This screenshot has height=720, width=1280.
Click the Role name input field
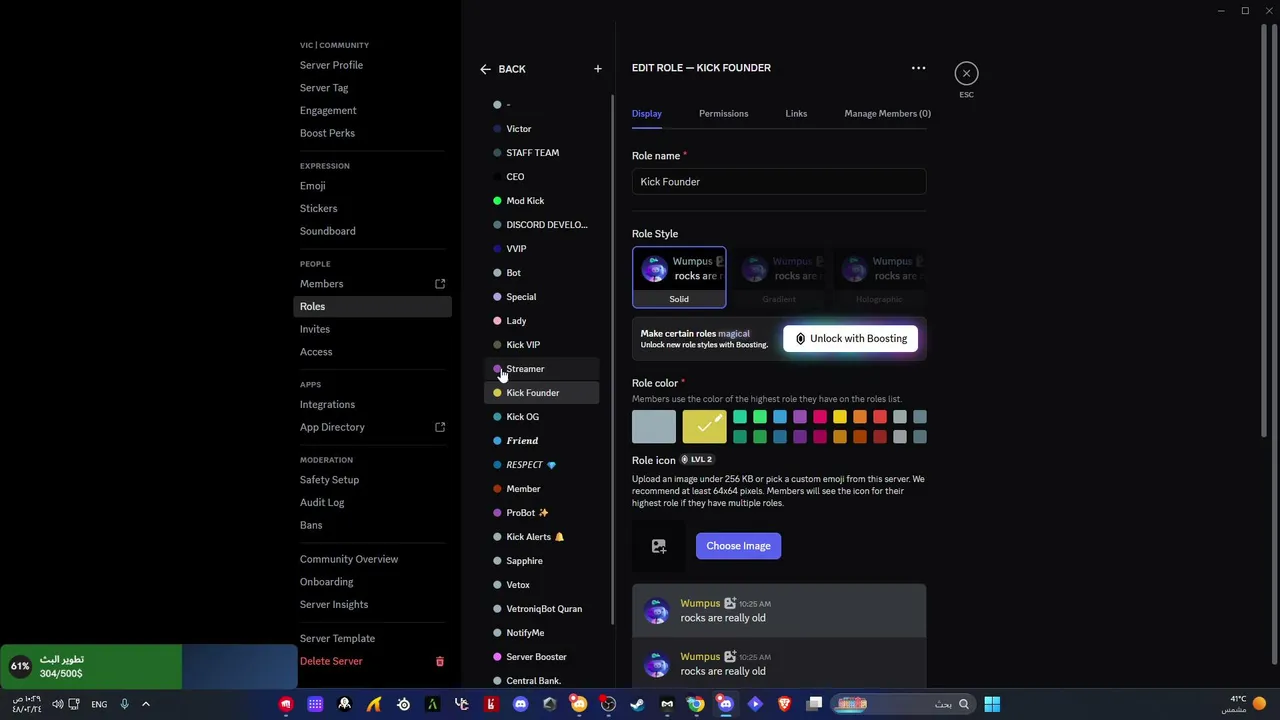[x=779, y=182]
